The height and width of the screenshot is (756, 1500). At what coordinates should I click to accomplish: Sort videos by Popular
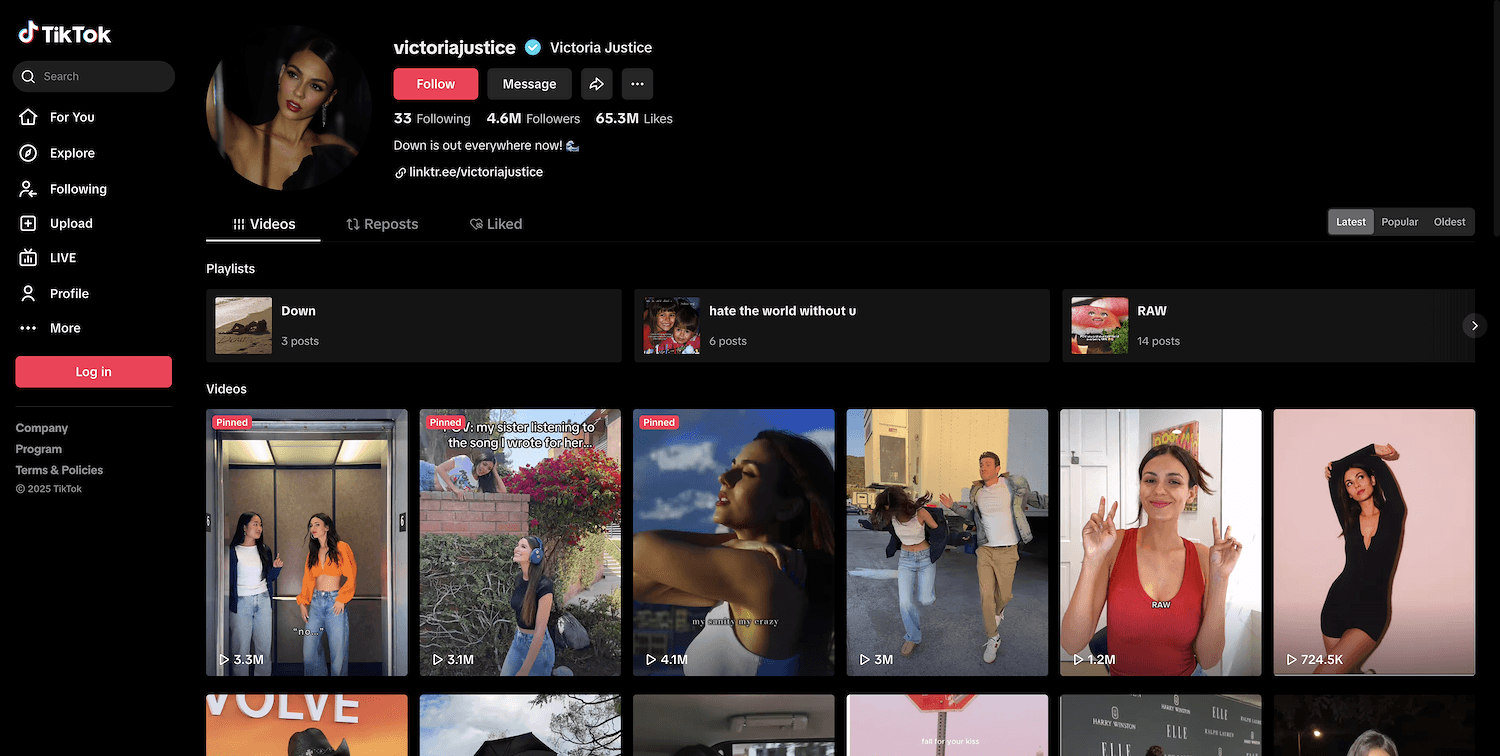1399,222
